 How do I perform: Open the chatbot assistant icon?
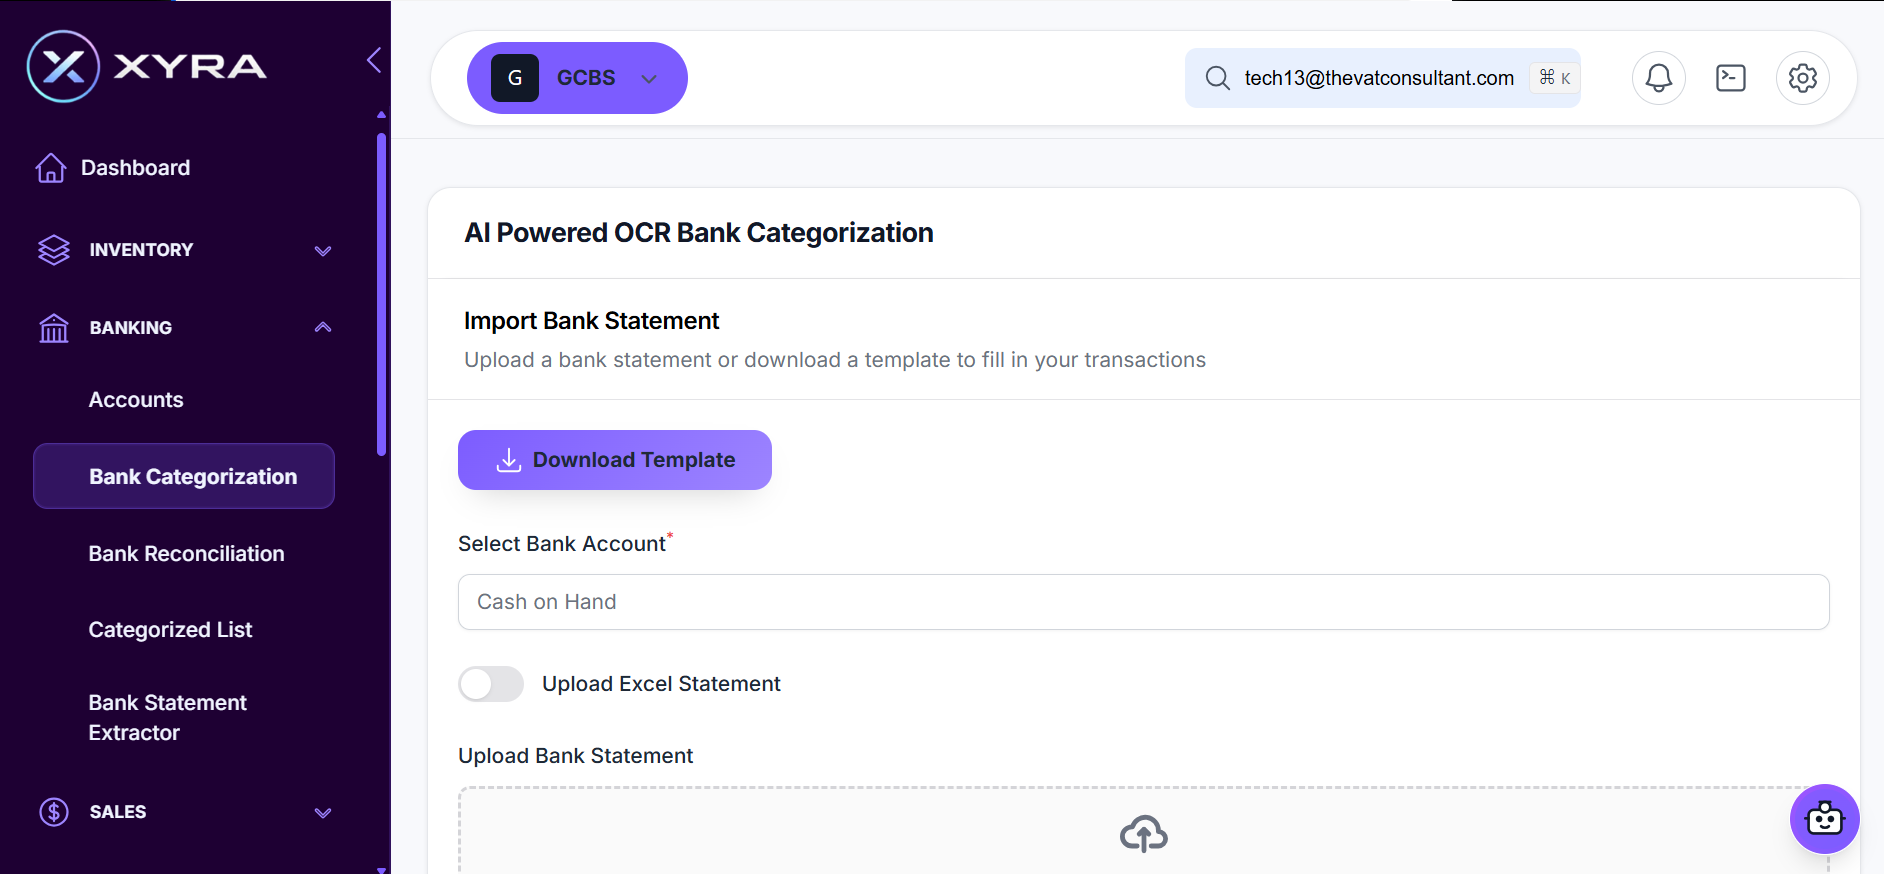pos(1824,819)
